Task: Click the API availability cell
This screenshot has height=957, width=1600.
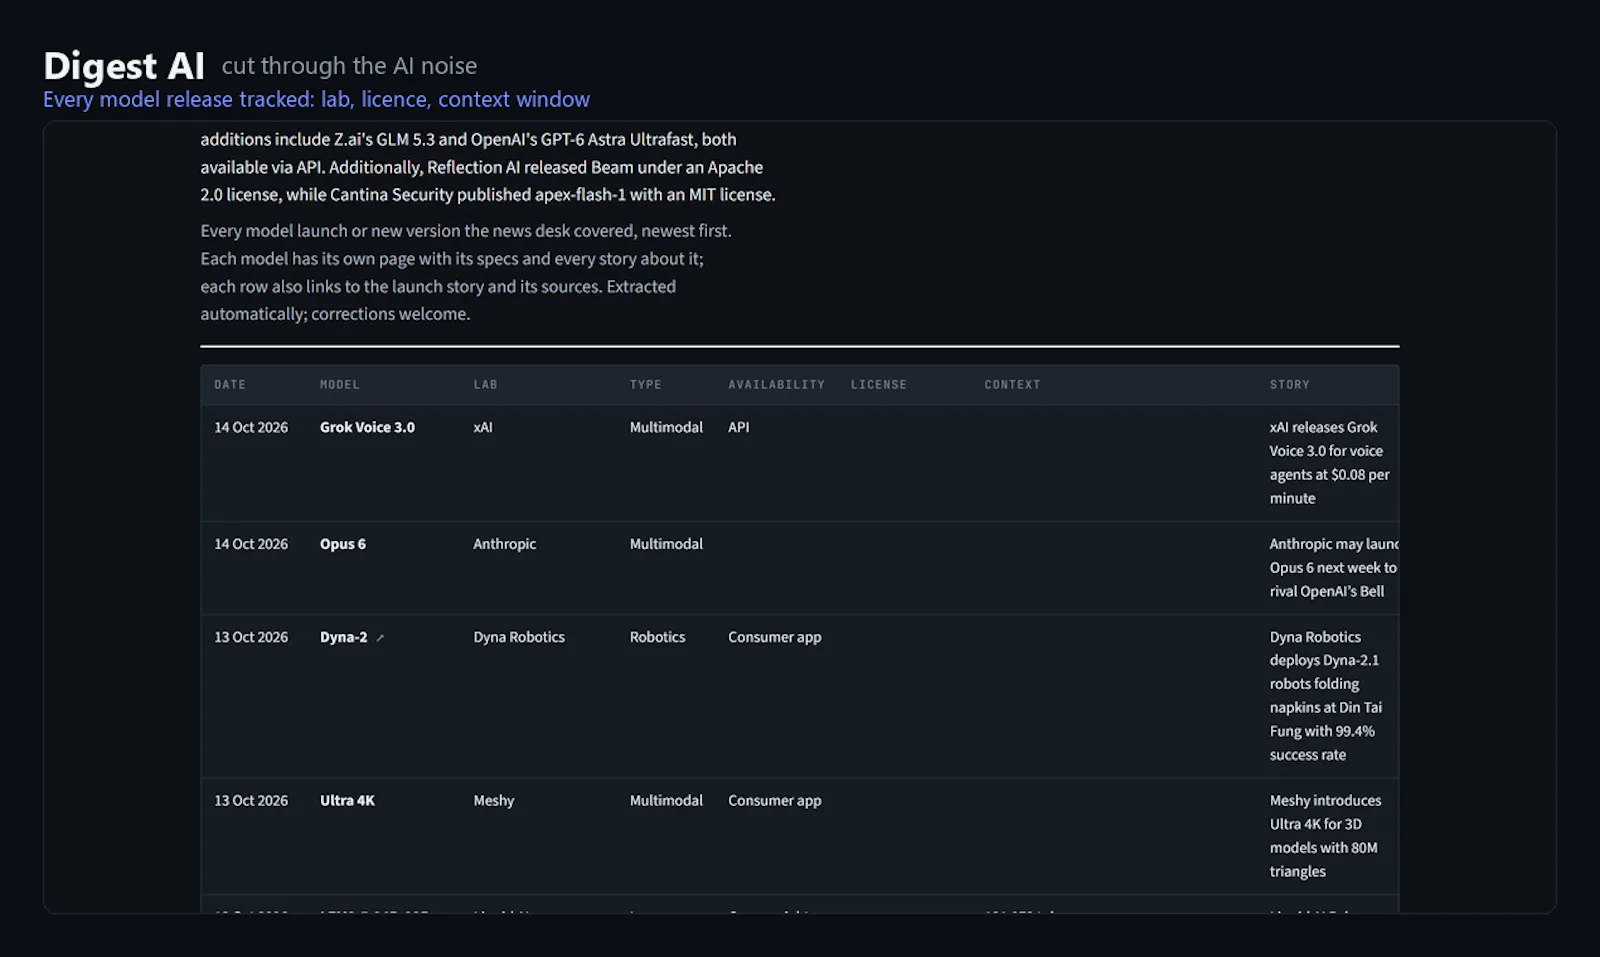Action: point(738,427)
